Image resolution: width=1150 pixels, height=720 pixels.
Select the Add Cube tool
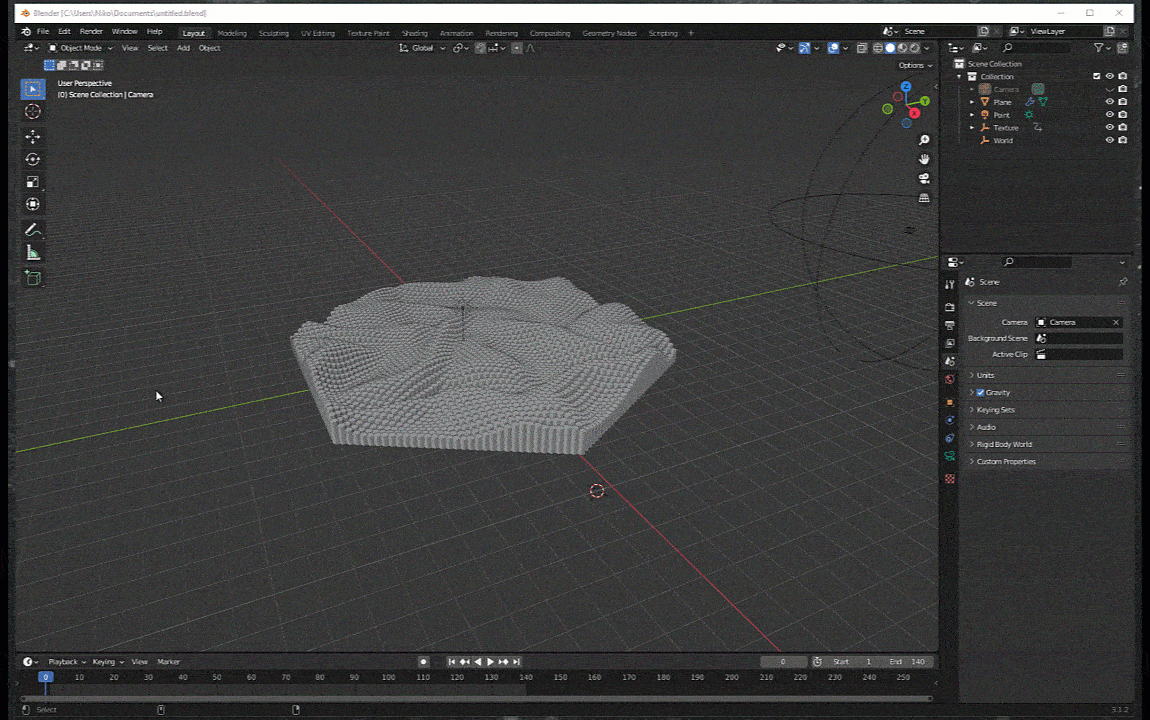(32, 278)
